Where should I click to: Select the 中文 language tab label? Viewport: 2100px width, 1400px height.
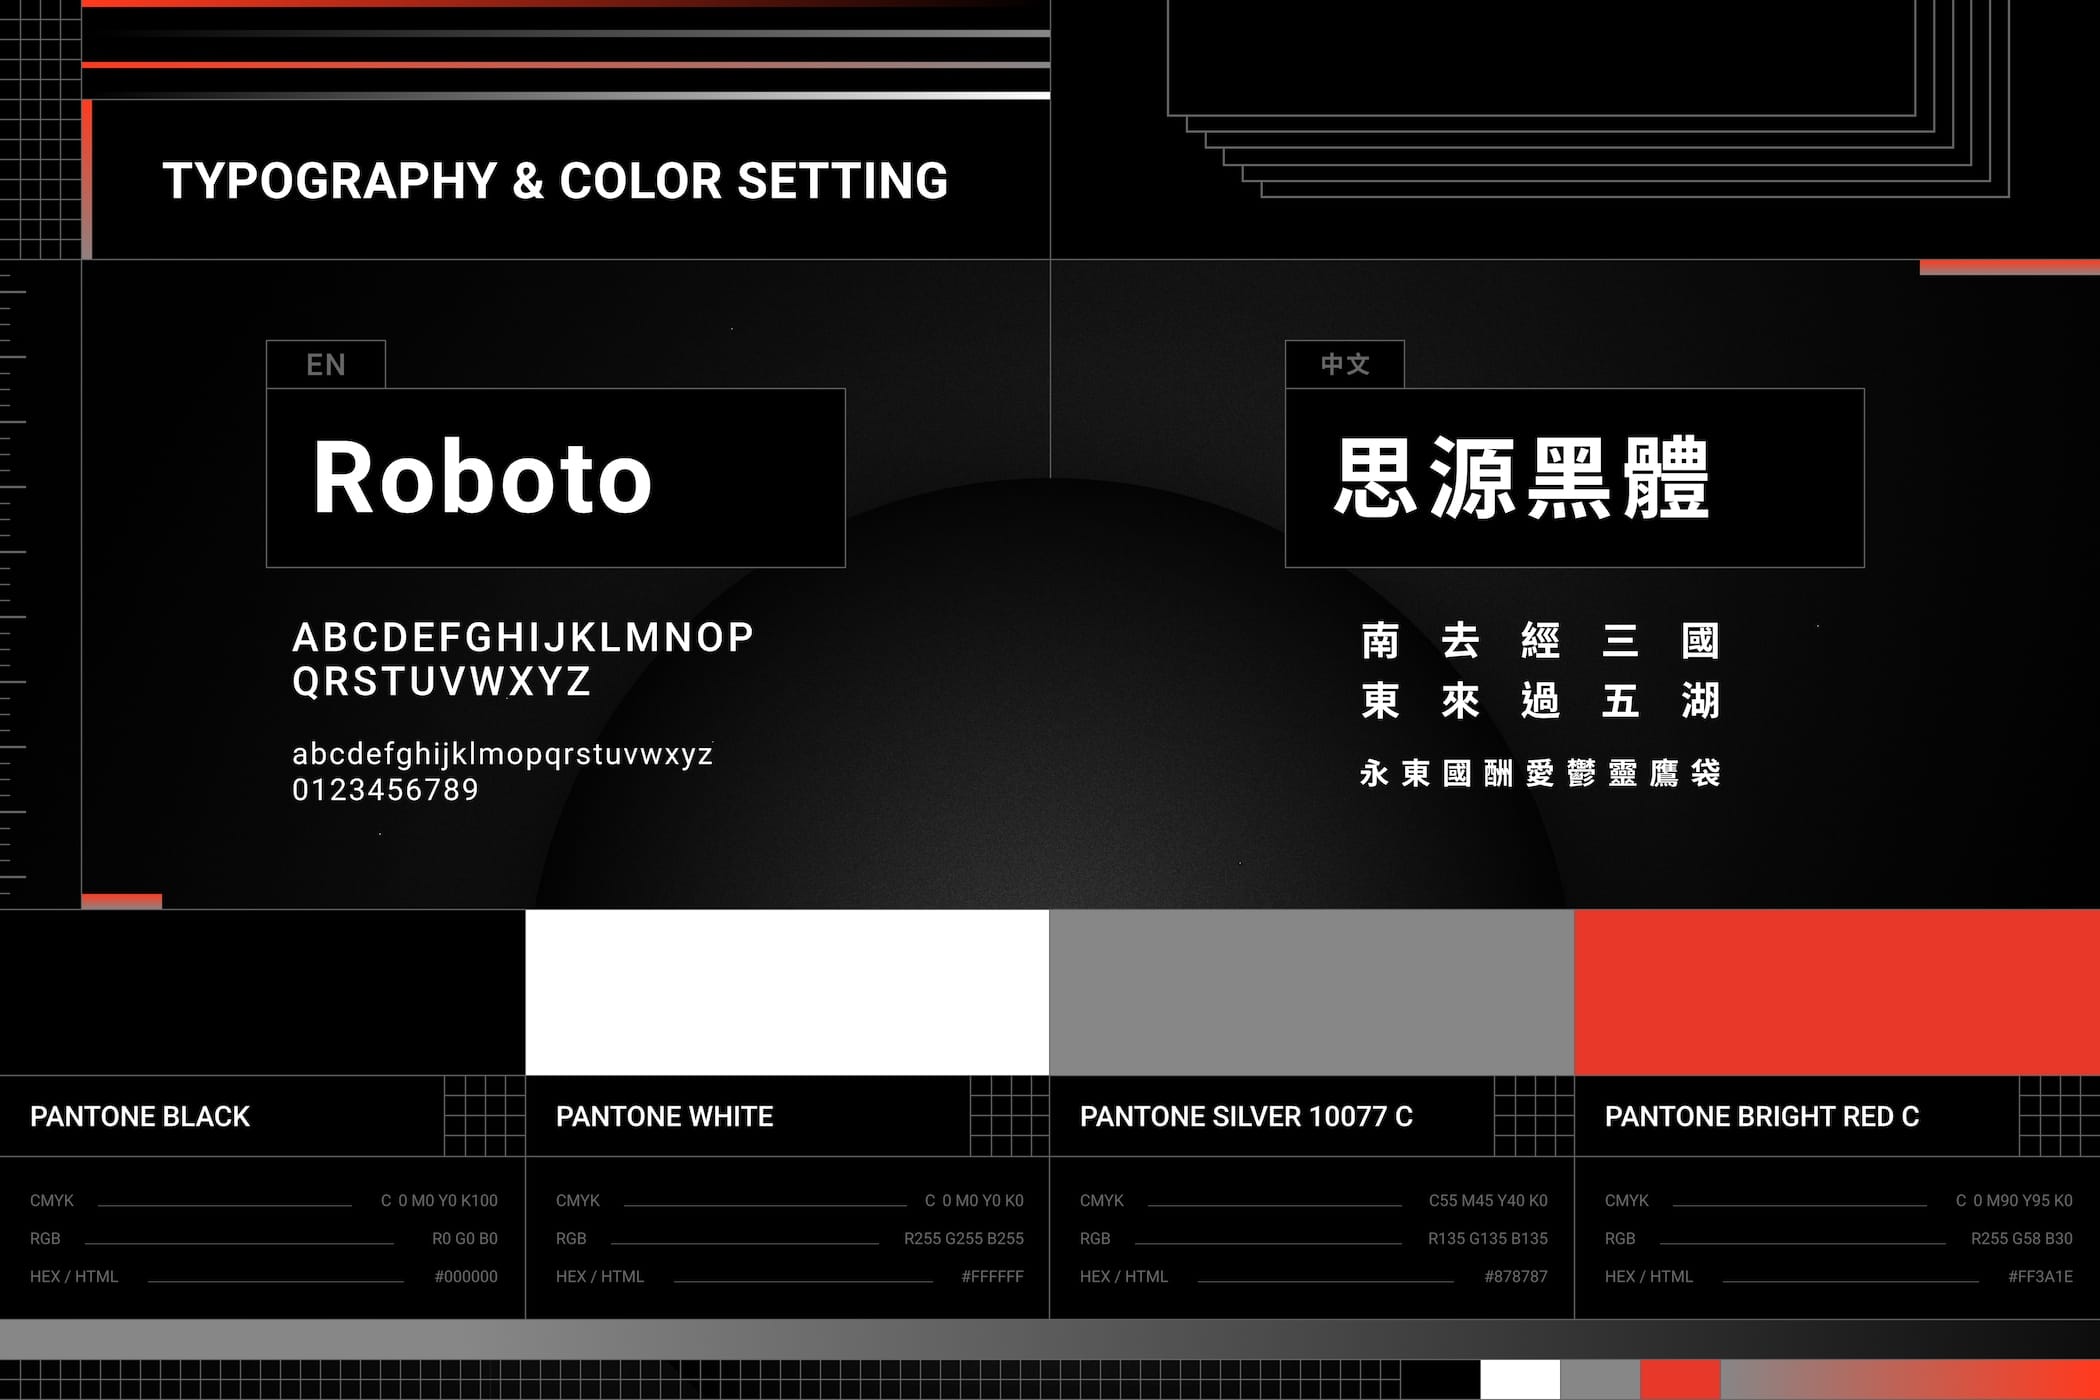(1345, 364)
